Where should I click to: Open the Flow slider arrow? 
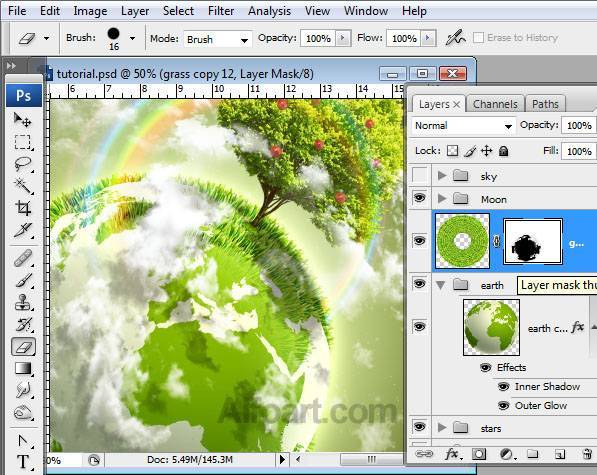pyautogui.click(x=428, y=38)
